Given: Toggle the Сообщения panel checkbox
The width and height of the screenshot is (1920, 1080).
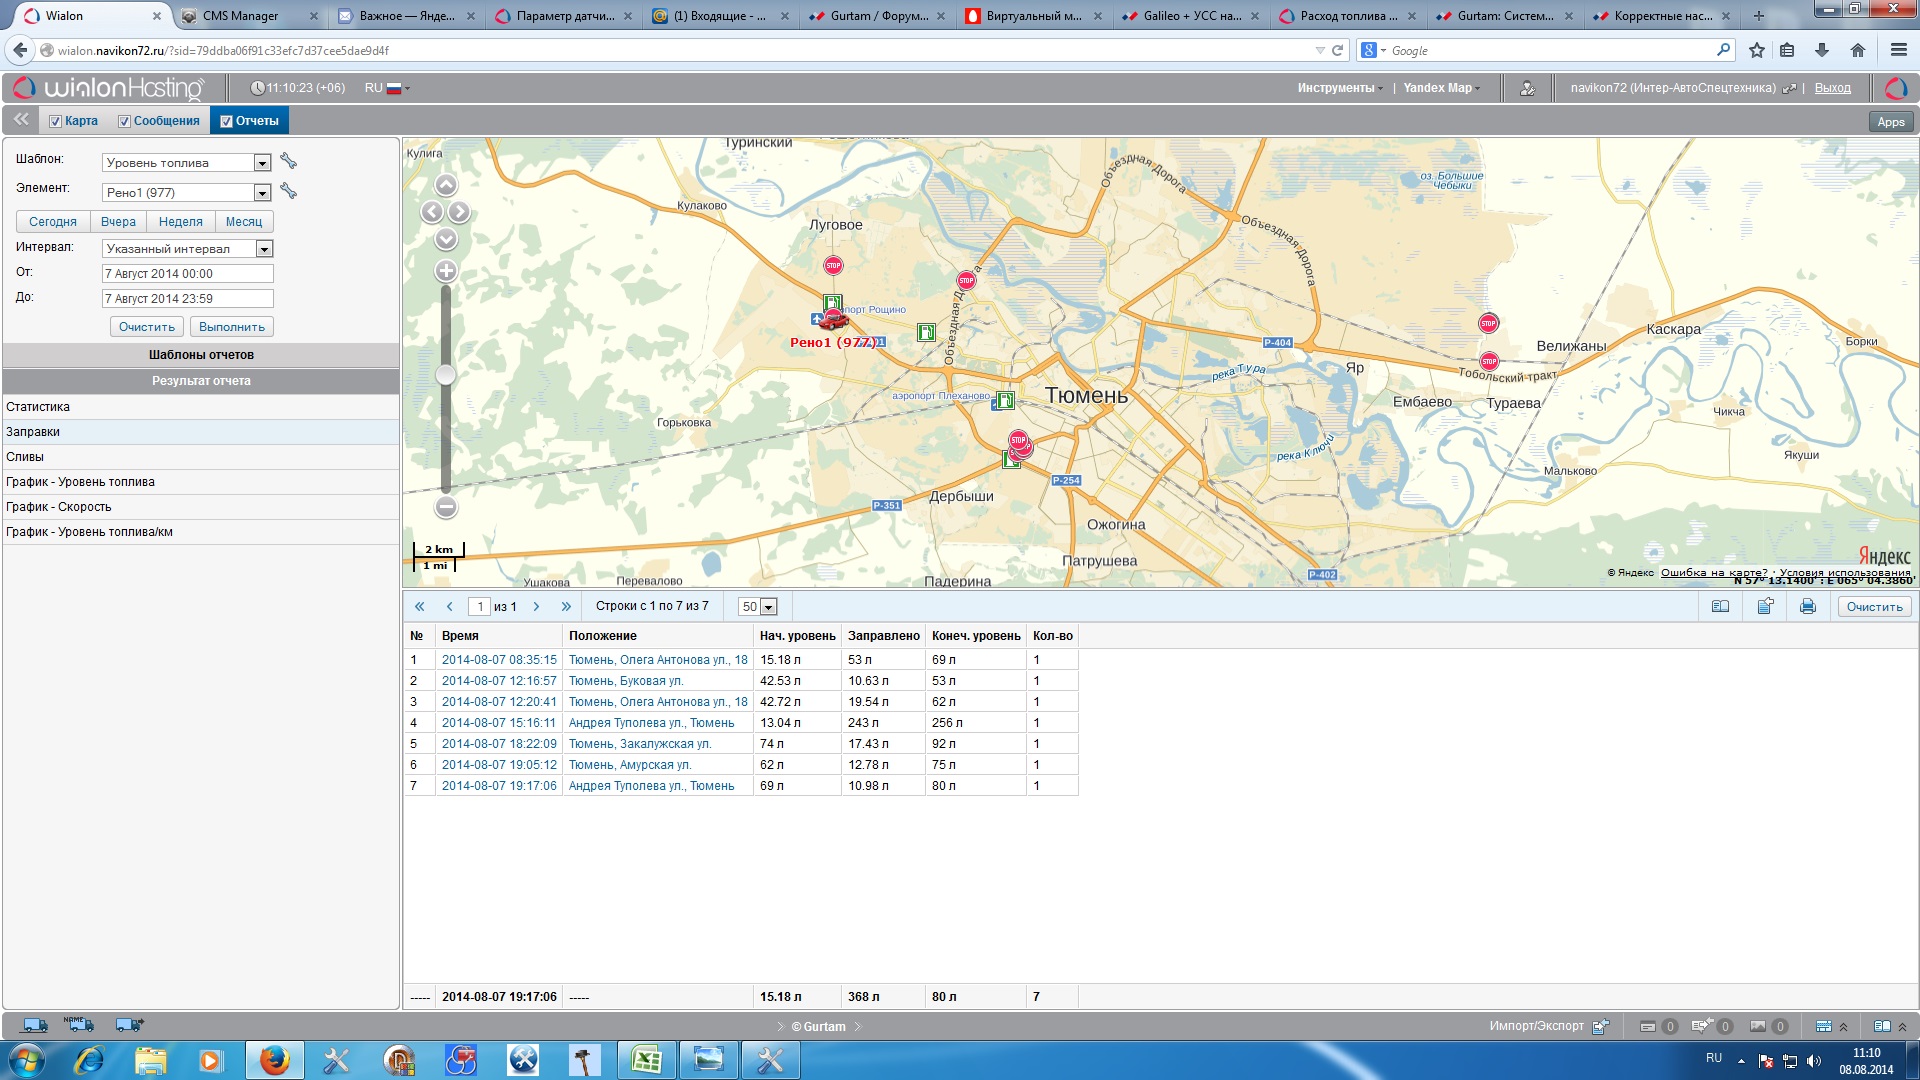Looking at the screenshot, I should point(125,122).
